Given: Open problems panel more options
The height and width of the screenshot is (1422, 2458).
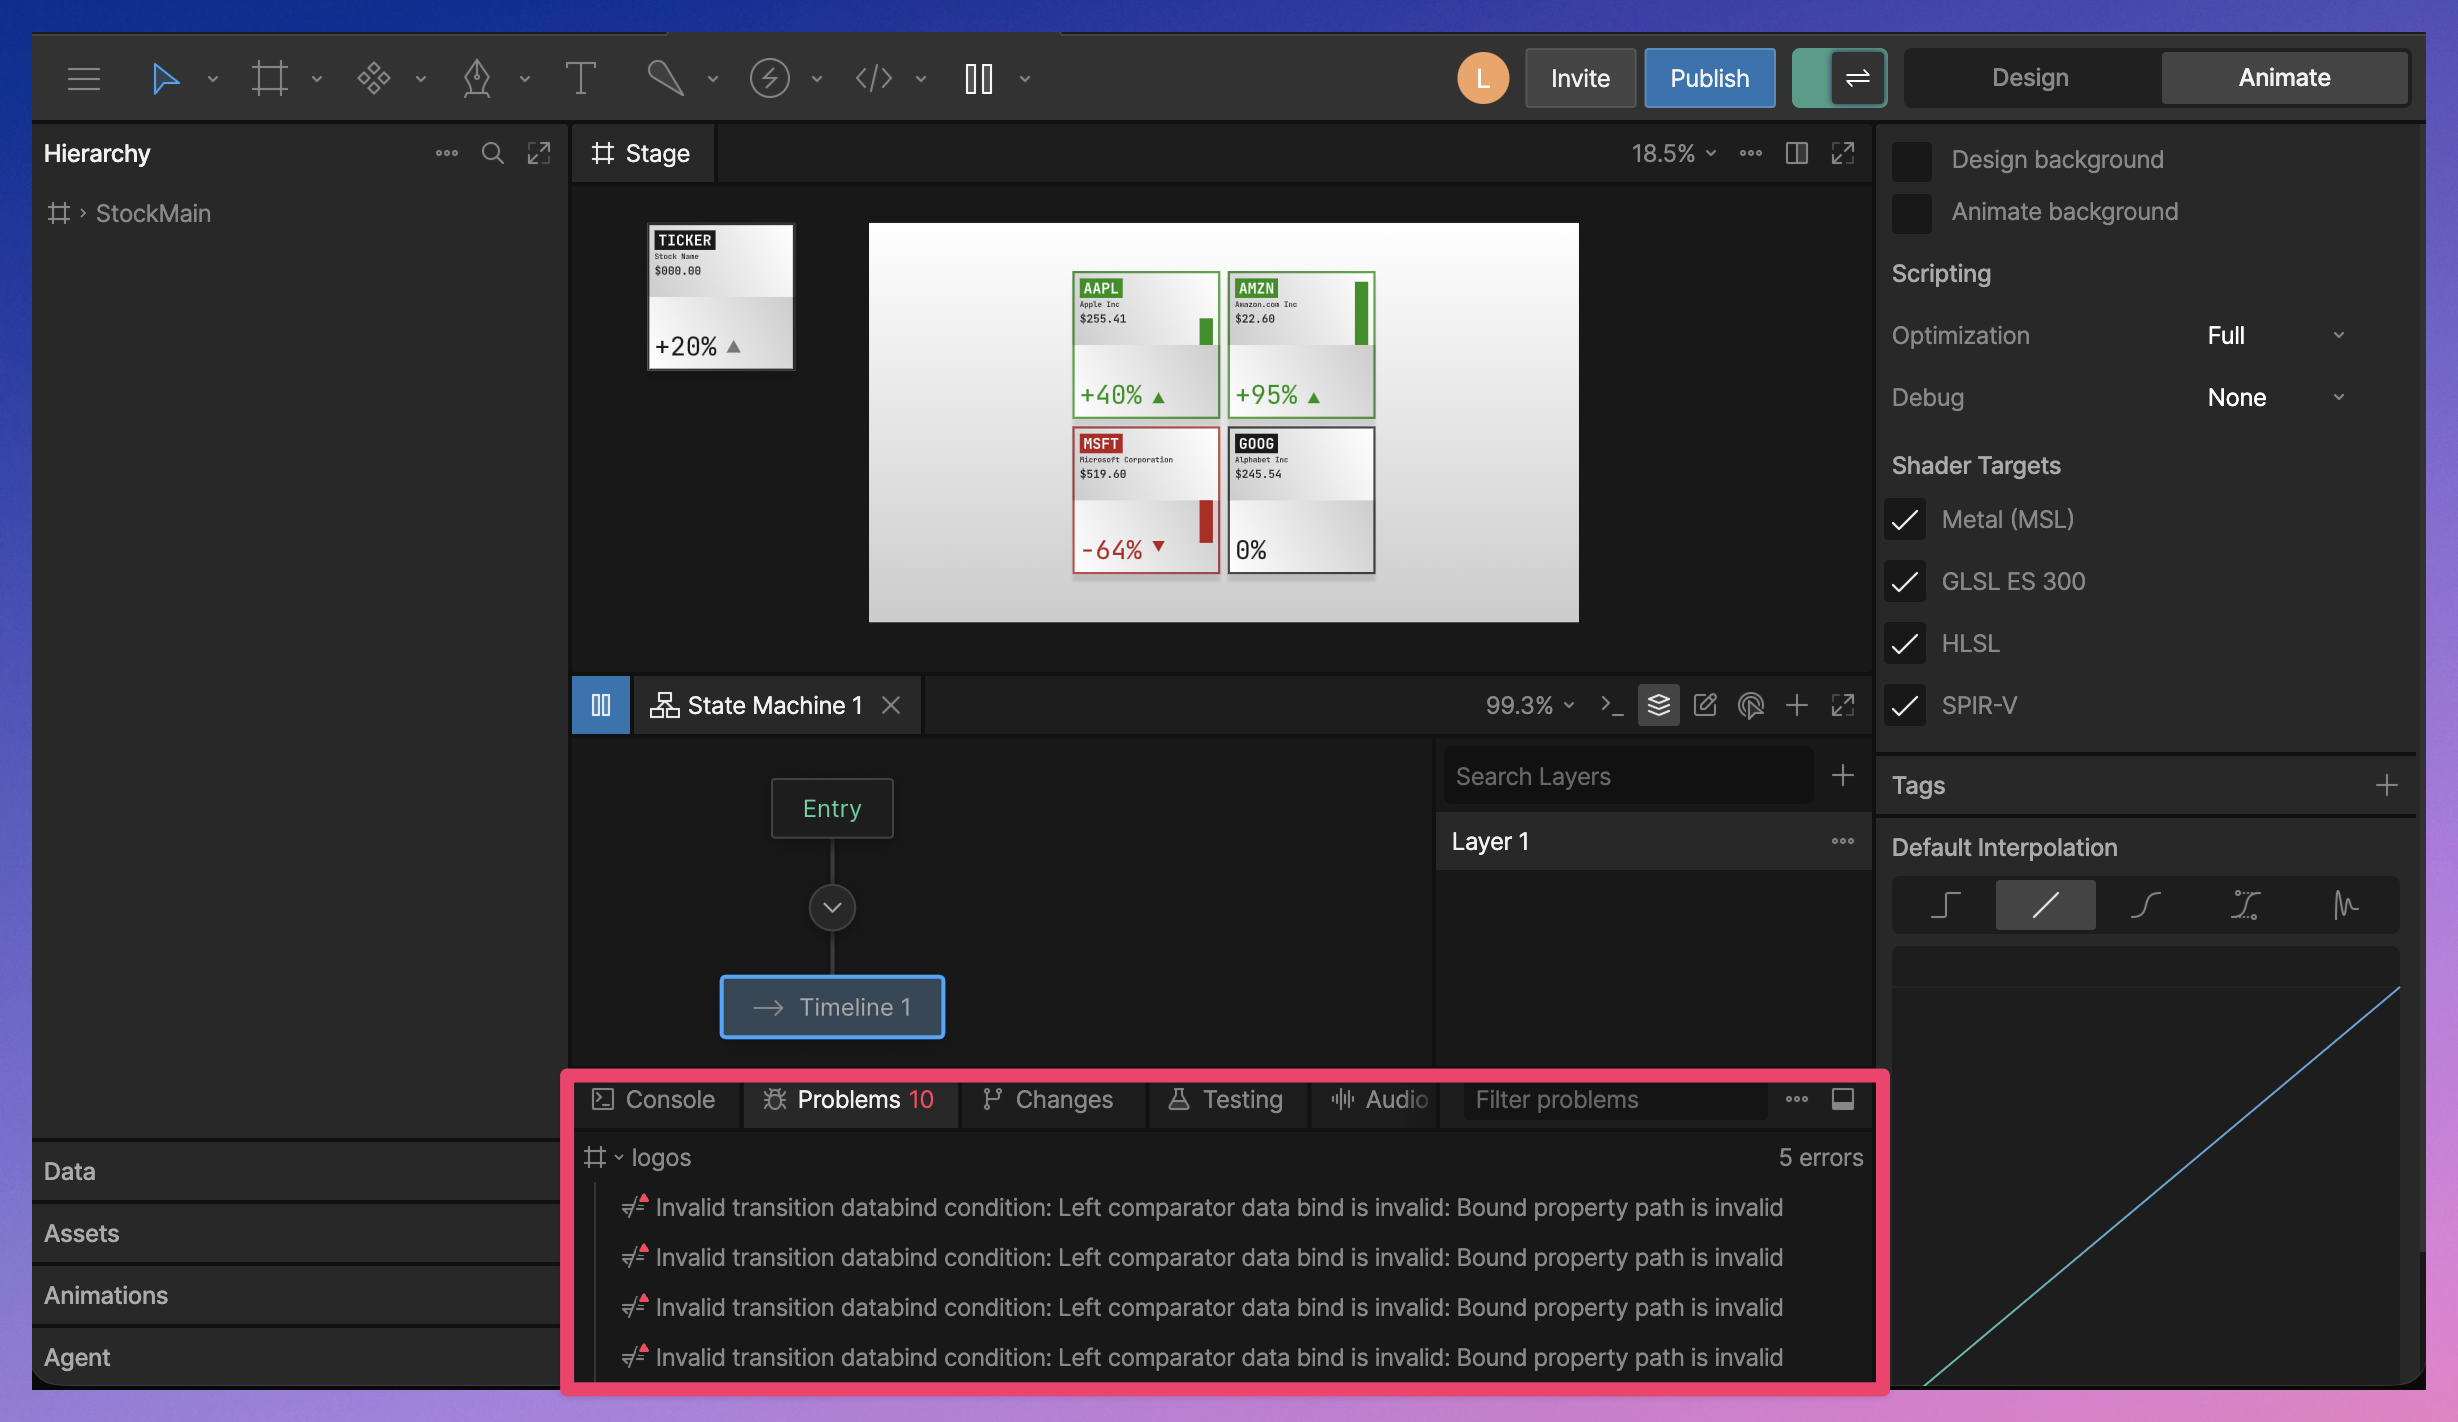Looking at the screenshot, I should coord(1796,1099).
